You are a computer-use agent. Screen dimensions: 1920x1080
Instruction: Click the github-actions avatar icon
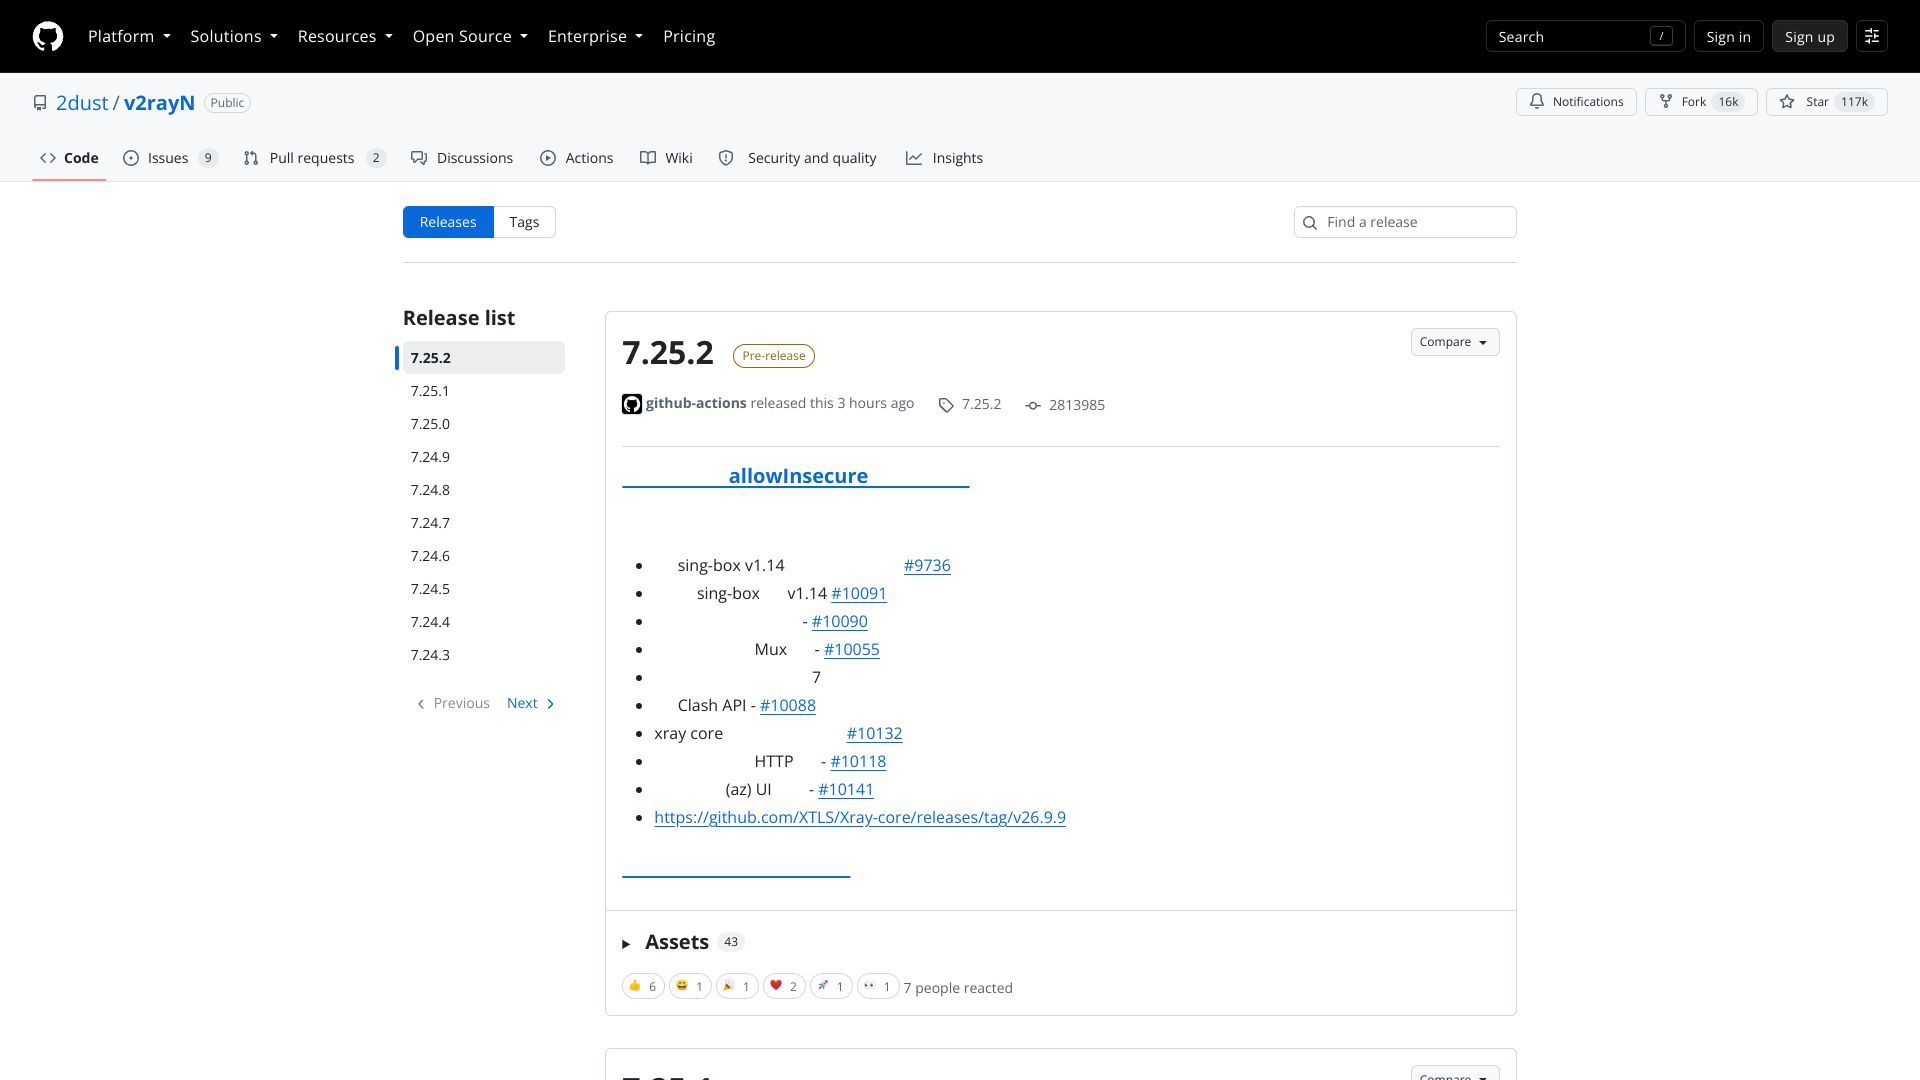pyautogui.click(x=632, y=404)
